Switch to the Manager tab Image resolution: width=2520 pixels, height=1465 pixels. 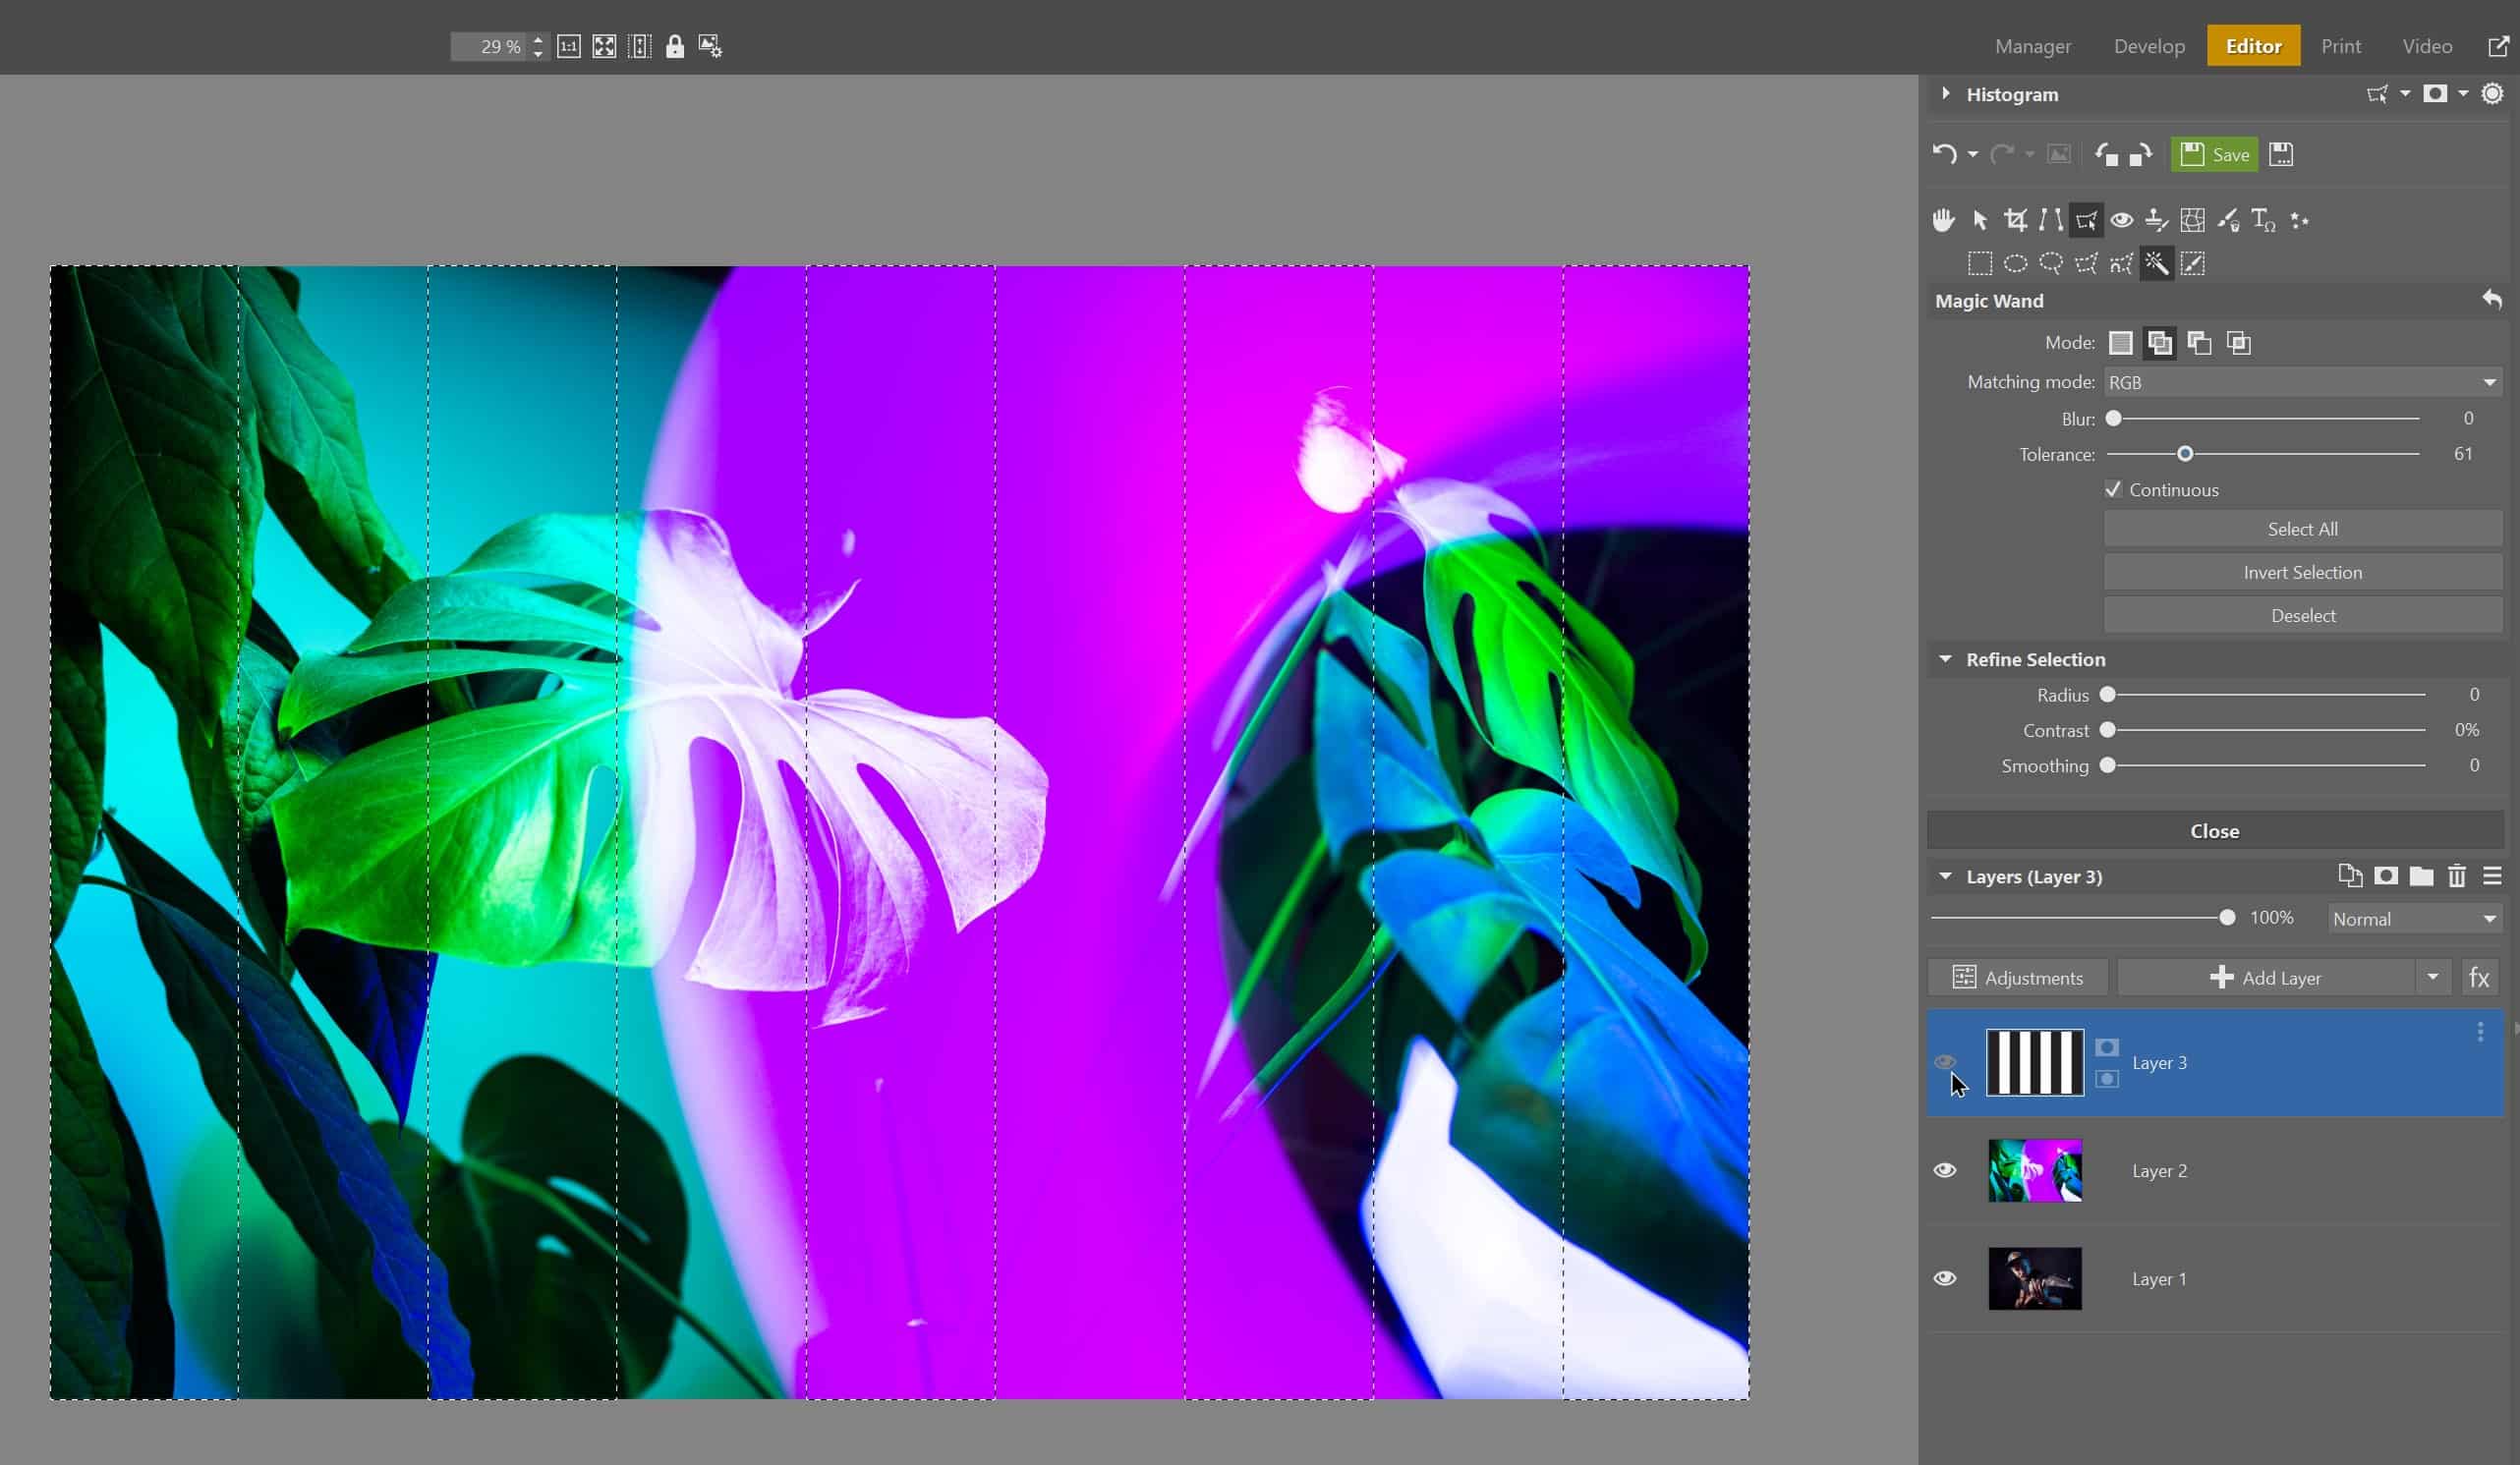tap(2033, 46)
